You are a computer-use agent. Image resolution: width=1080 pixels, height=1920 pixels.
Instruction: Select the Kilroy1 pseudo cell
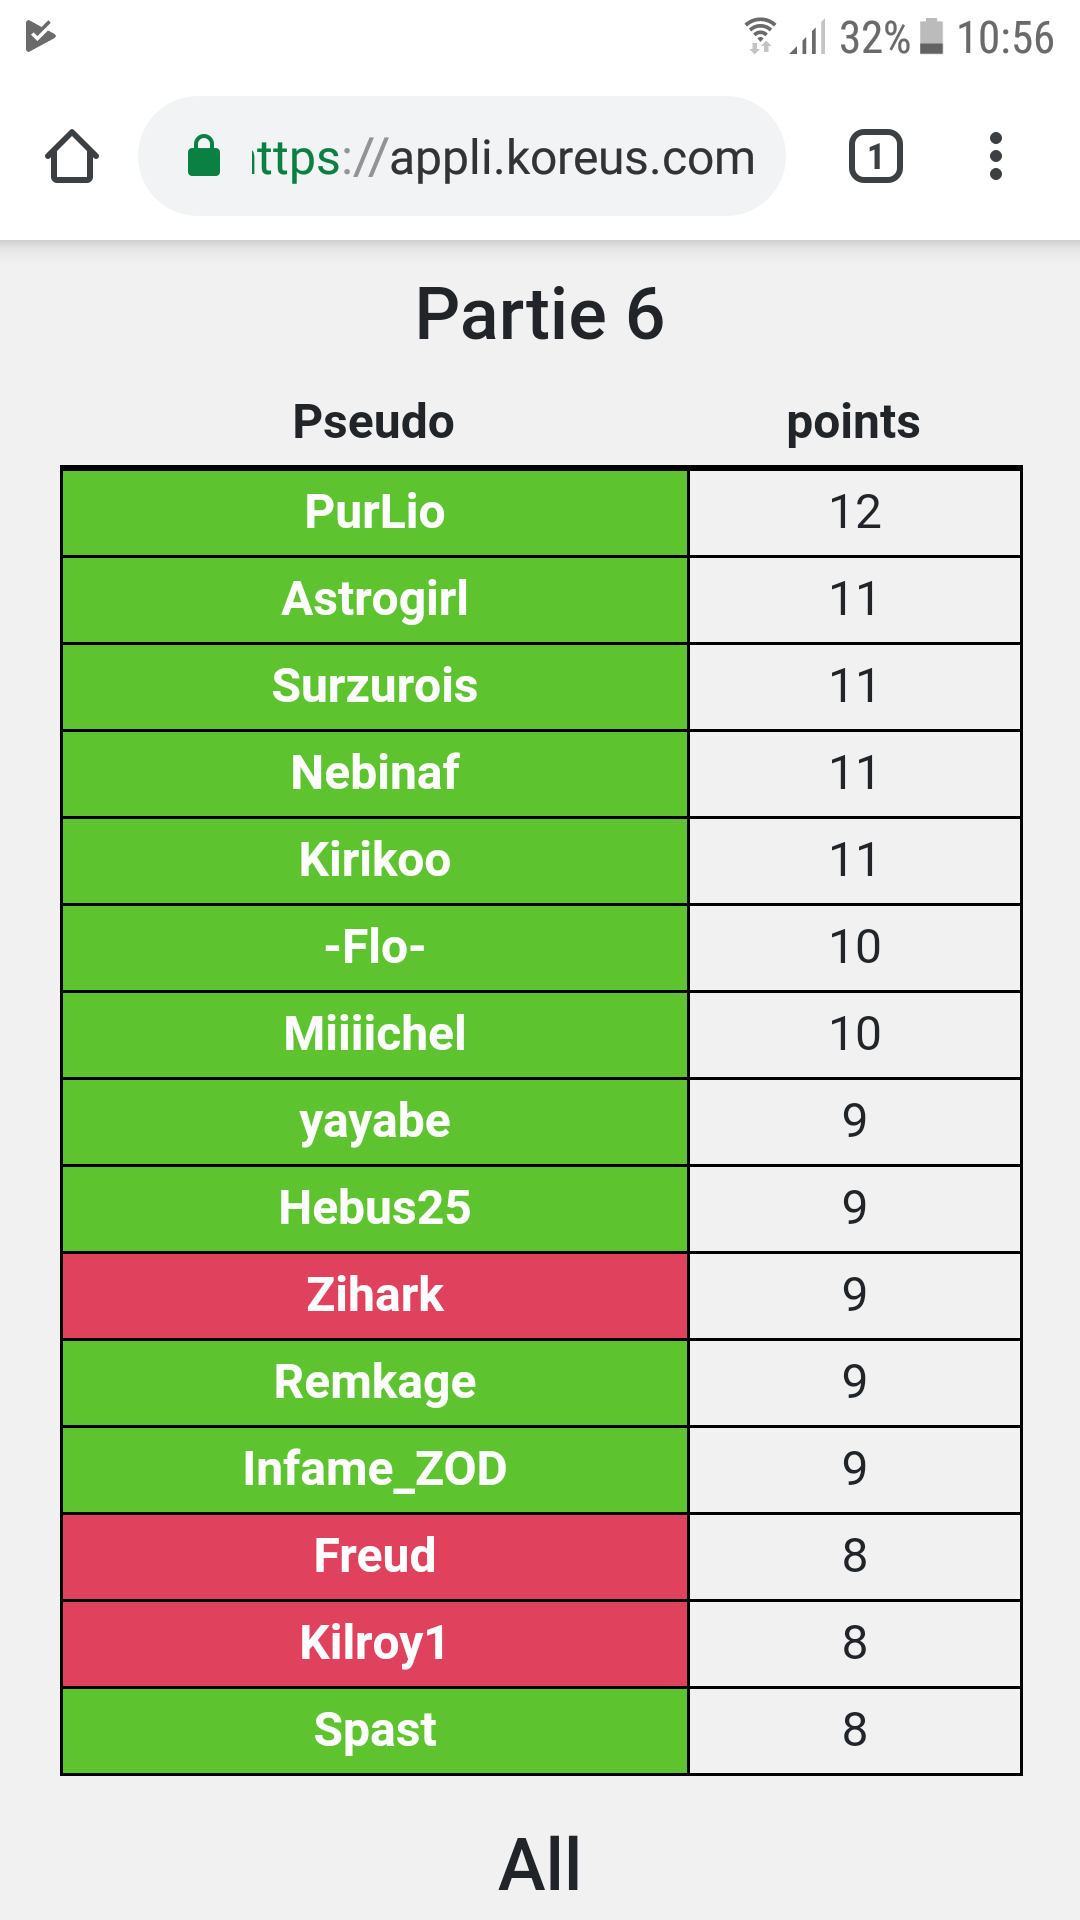[x=375, y=1643]
